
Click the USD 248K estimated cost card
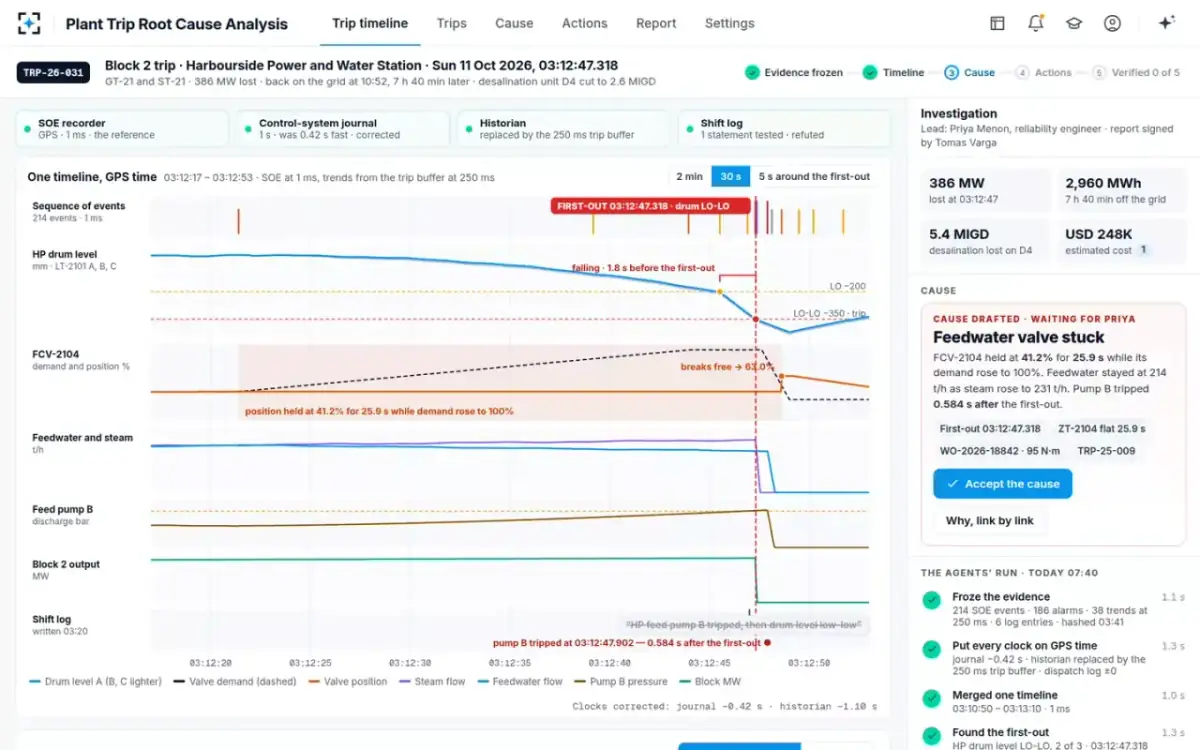1121,241
